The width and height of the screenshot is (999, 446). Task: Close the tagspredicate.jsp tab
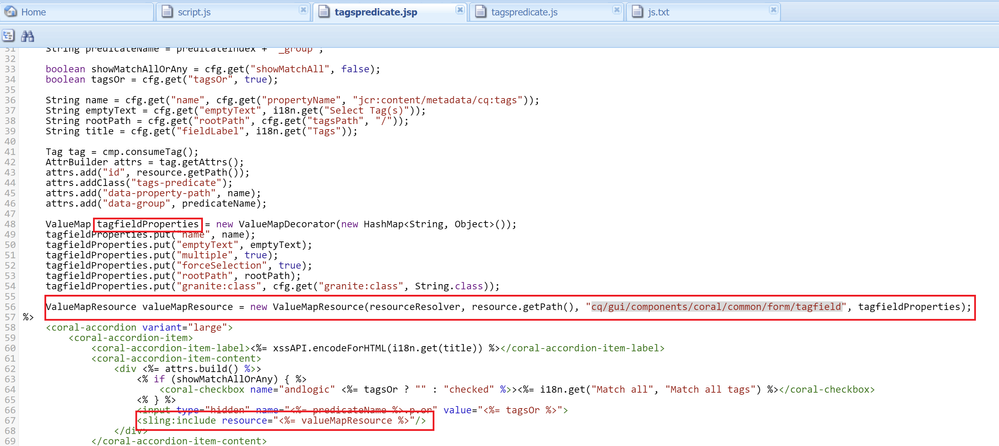460,11
